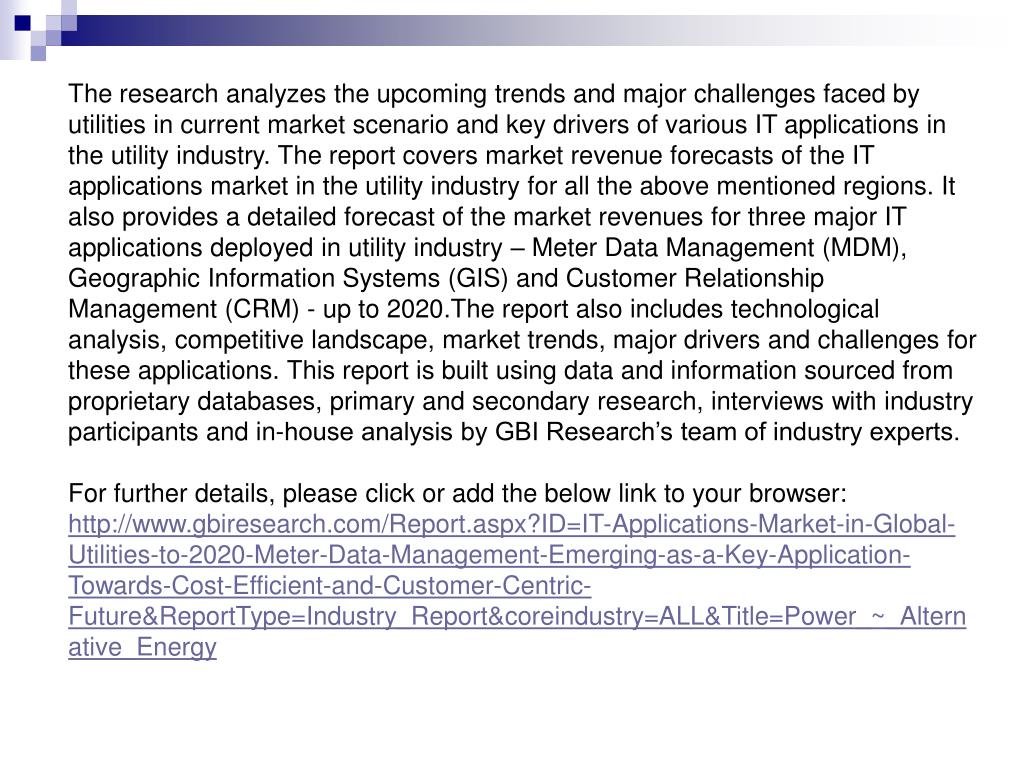
Task: Click the link line starting 'Future&ReportType=Industry_Report'
Action: [x=517, y=616]
